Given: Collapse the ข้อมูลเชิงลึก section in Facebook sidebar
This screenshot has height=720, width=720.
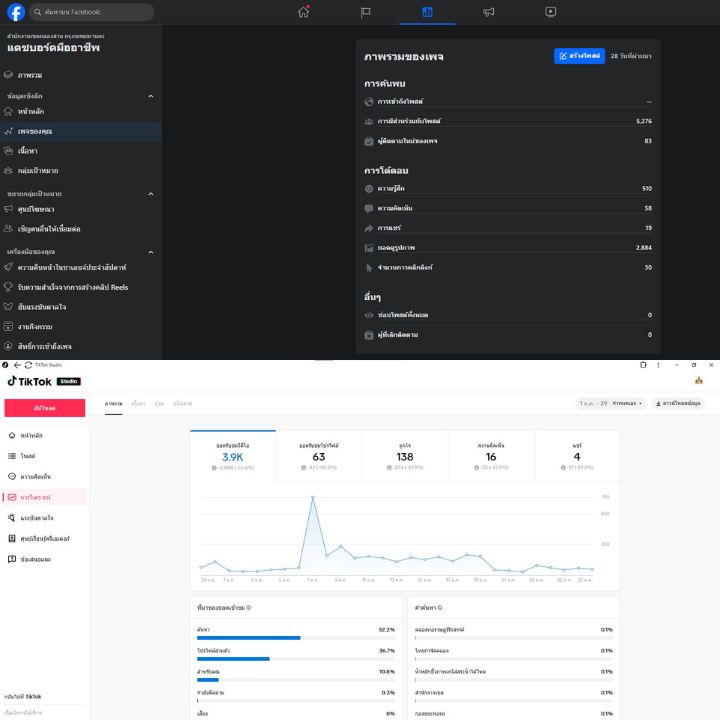Looking at the screenshot, I should point(151,96).
